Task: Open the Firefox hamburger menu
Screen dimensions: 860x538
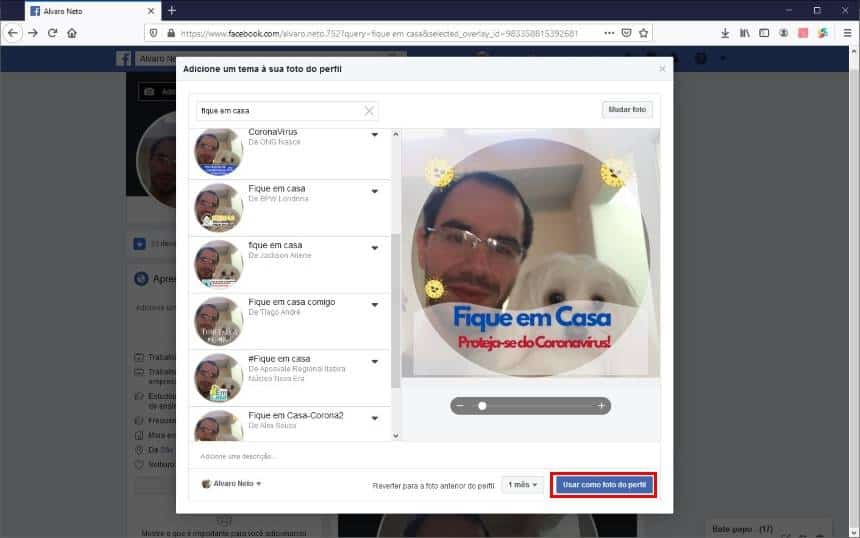Action: [x=847, y=33]
